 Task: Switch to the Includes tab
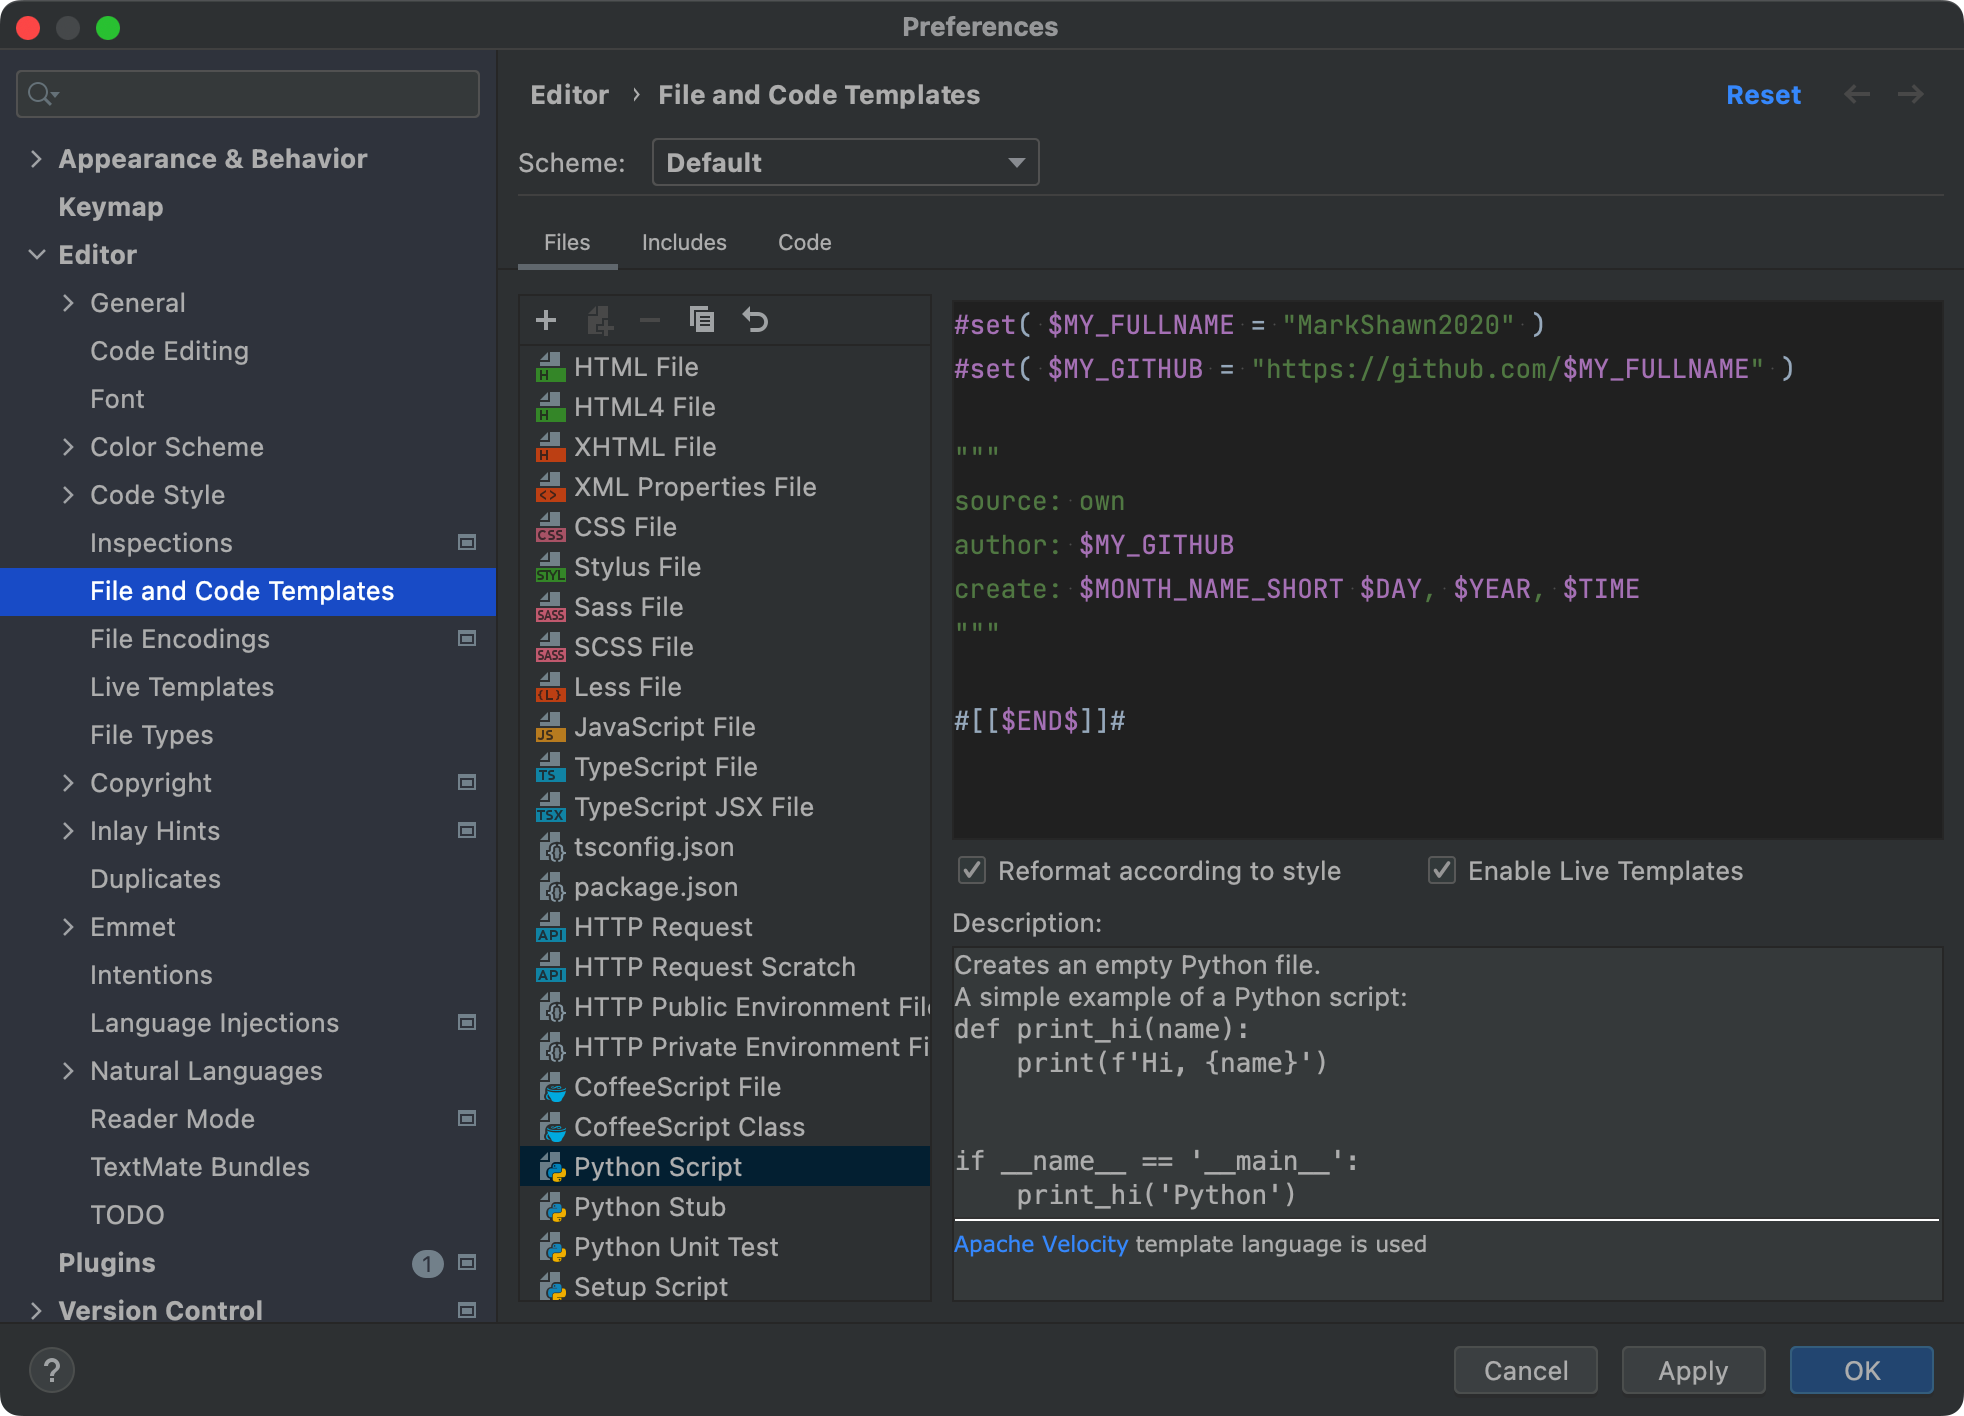pyautogui.click(x=684, y=242)
